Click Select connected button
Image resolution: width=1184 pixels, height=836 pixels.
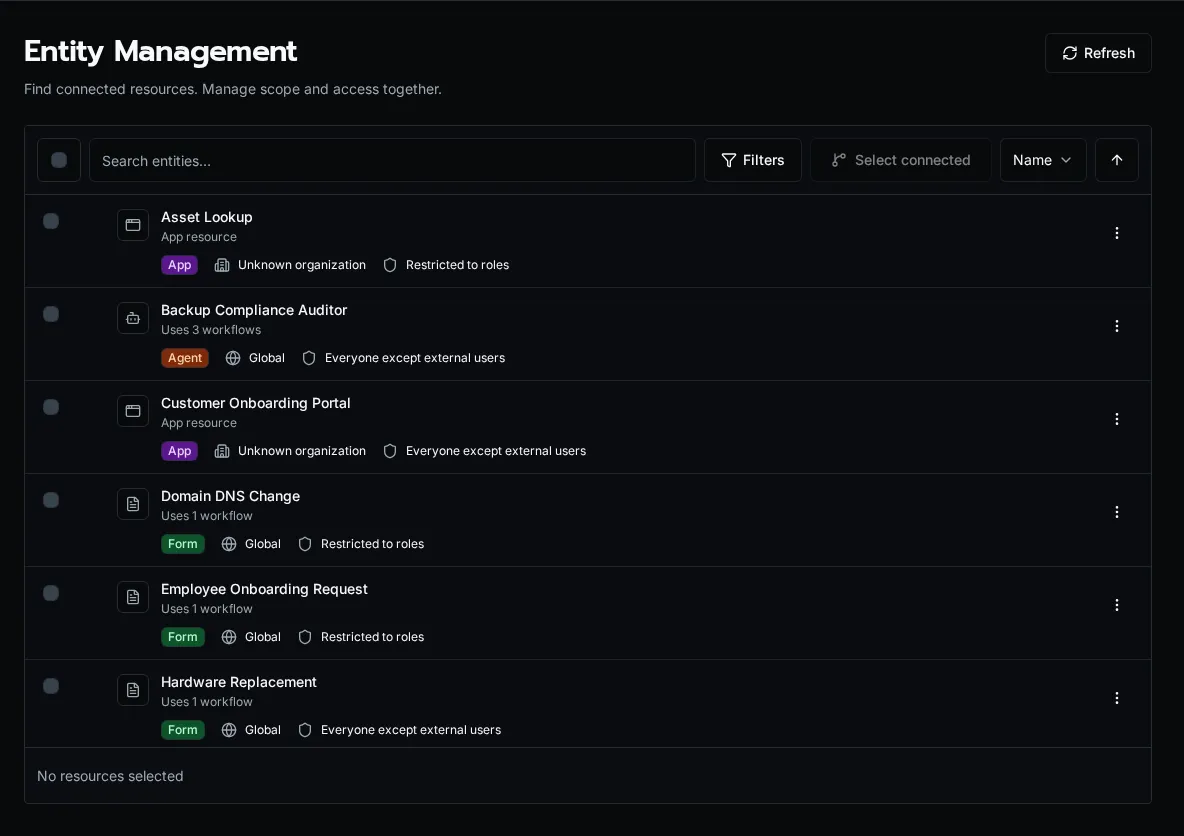click(x=901, y=160)
